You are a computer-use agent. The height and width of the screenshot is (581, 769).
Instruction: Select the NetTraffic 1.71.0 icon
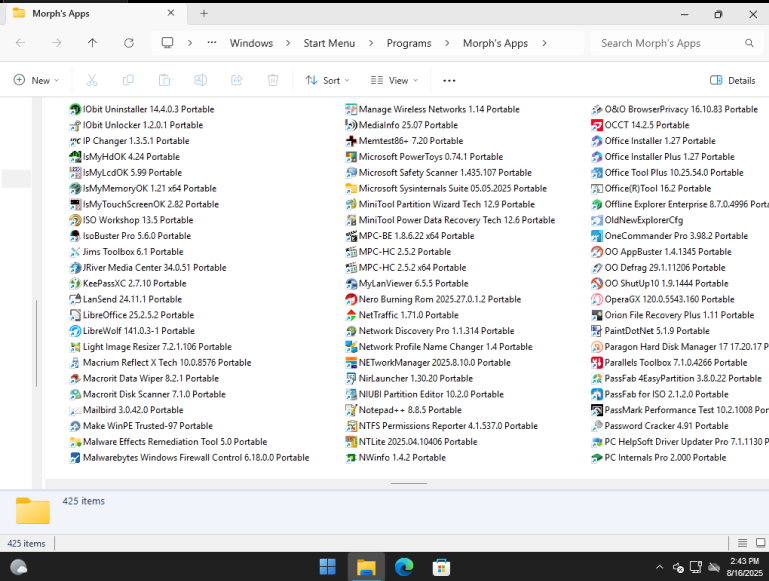click(351, 315)
